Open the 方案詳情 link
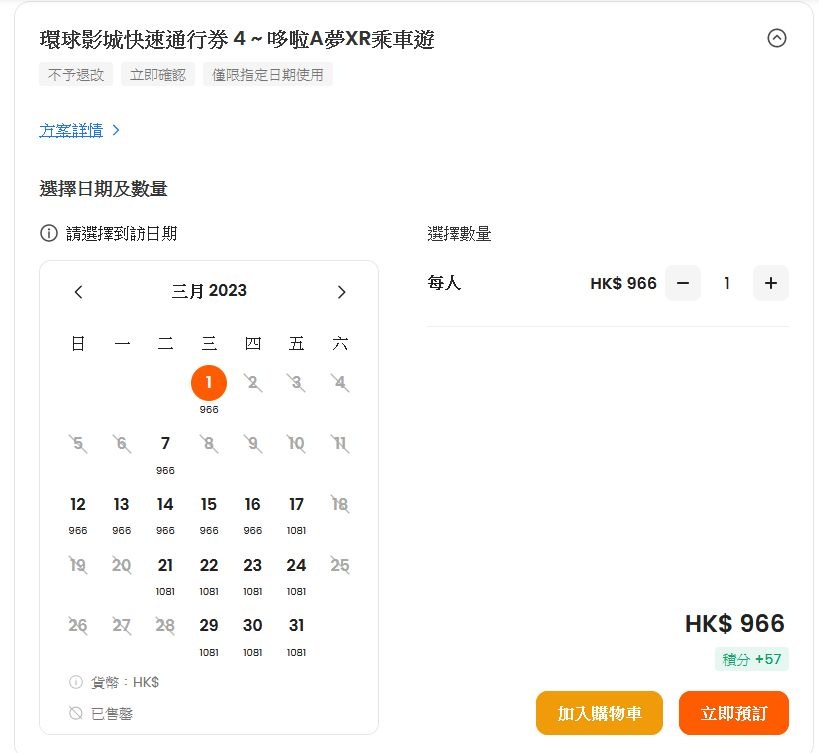Viewport: 819px width, 753px height. point(71,131)
